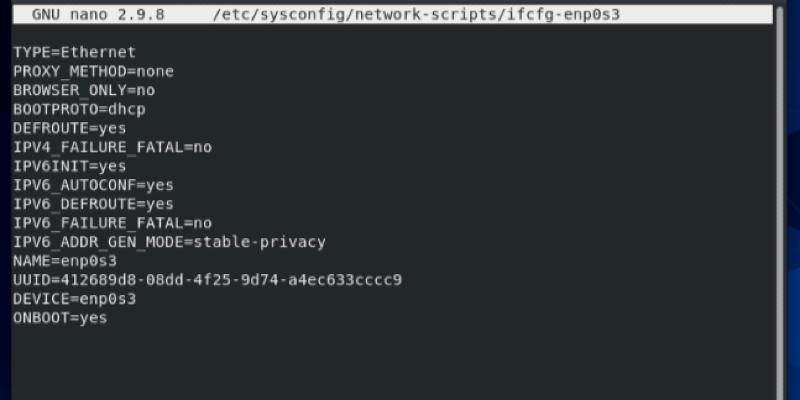Click the terminal vertical scrollbar

click(780, 204)
